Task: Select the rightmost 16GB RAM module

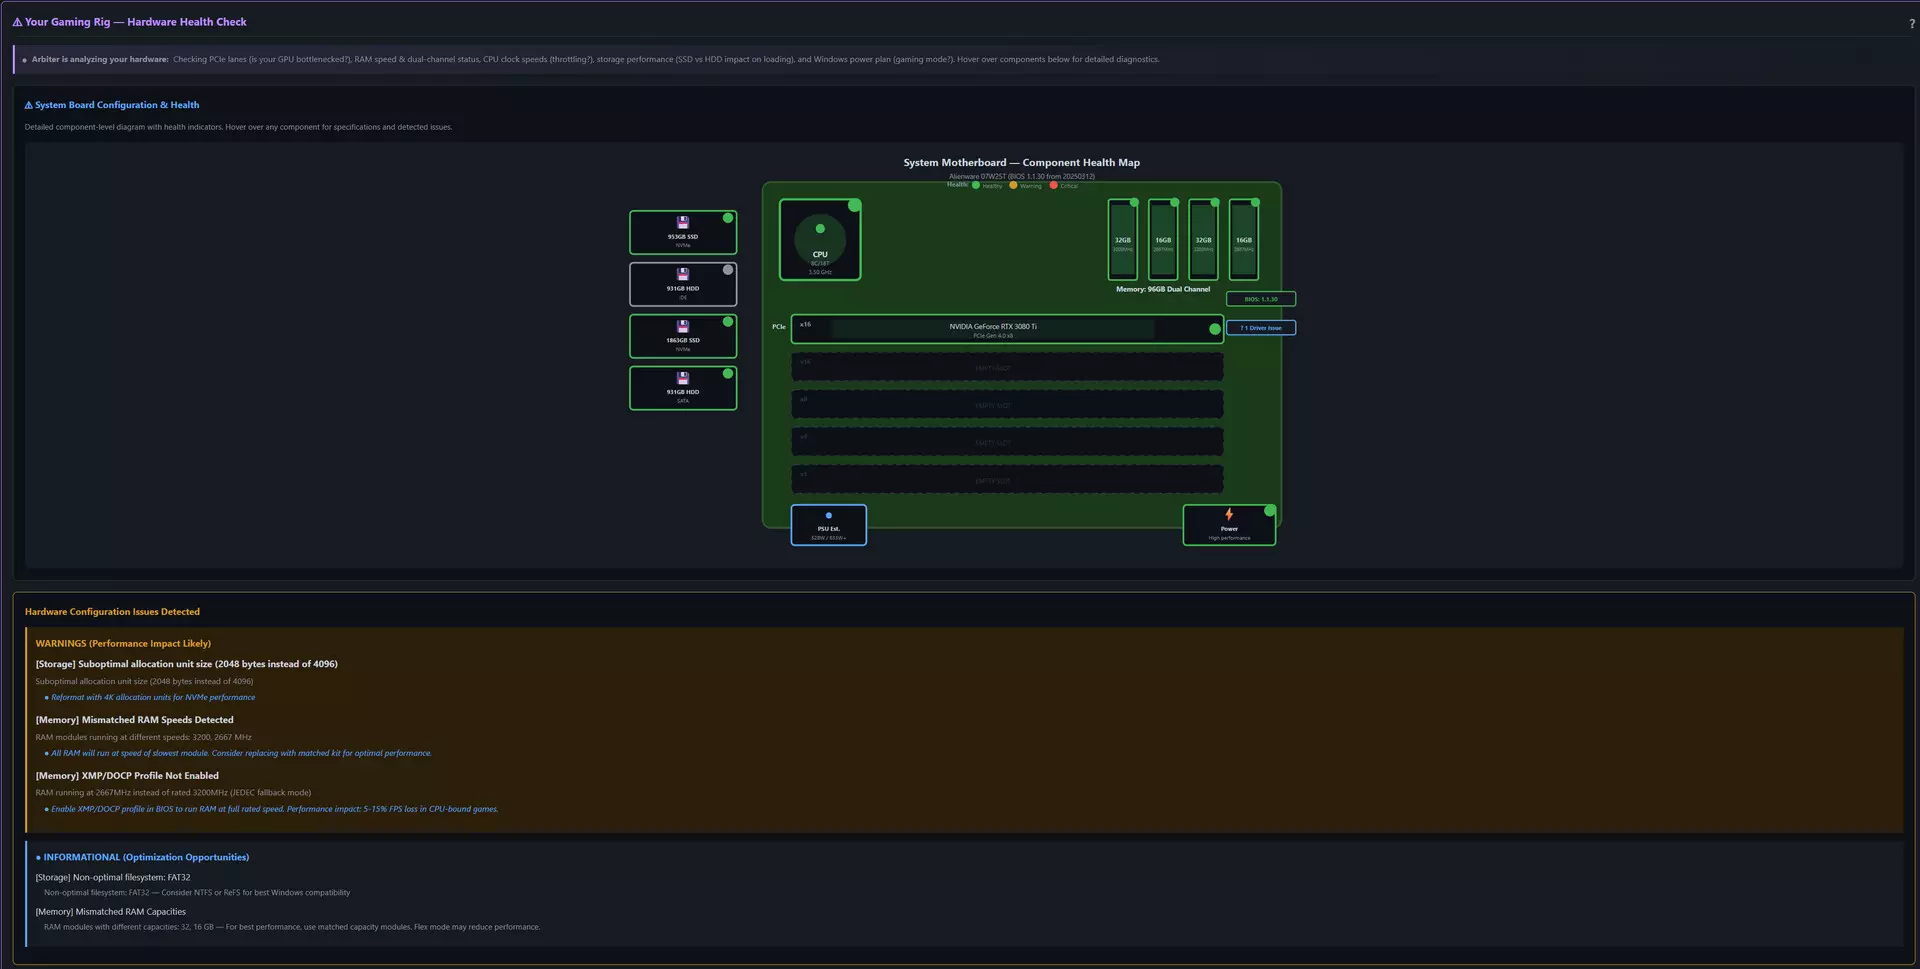Action: tap(1243, 240)
